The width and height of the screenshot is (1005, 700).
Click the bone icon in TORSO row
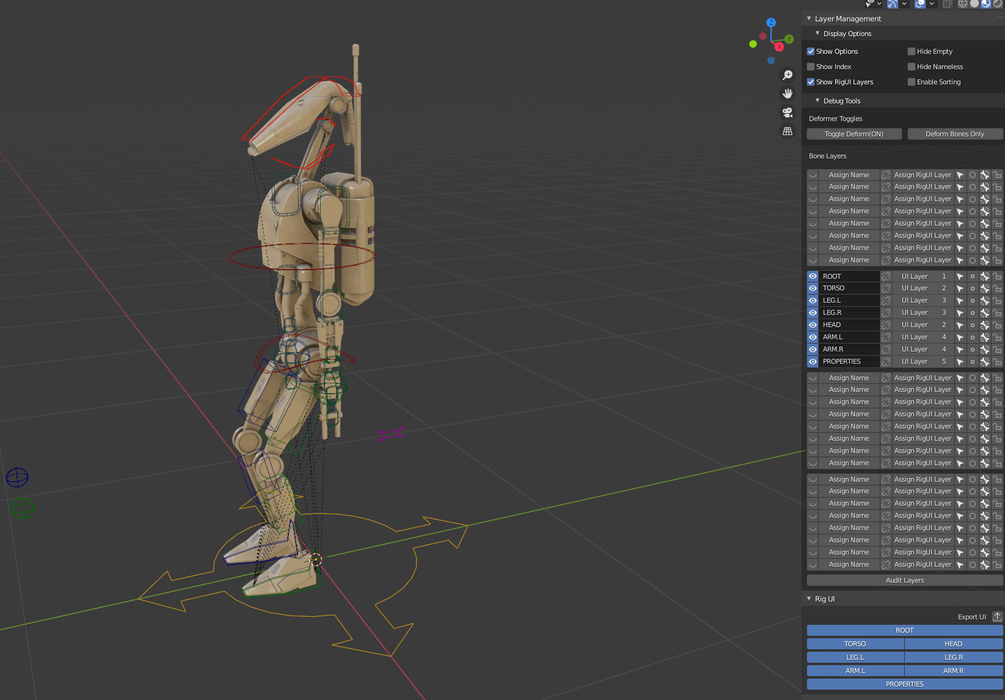click(x=984, y=288)
